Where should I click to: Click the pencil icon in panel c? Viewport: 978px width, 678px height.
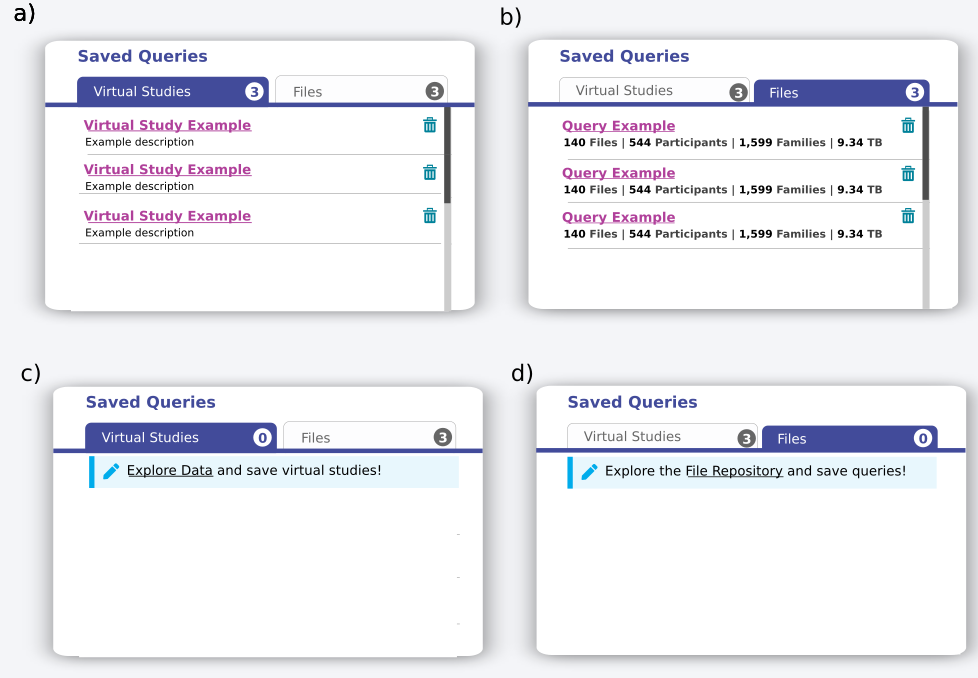111,470
